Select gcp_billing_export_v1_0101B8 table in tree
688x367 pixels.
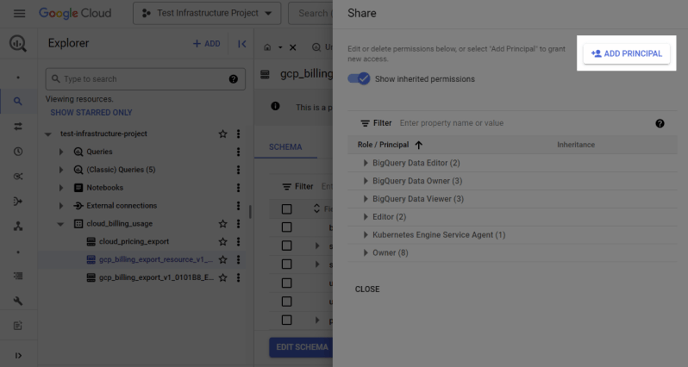(156, 277)
